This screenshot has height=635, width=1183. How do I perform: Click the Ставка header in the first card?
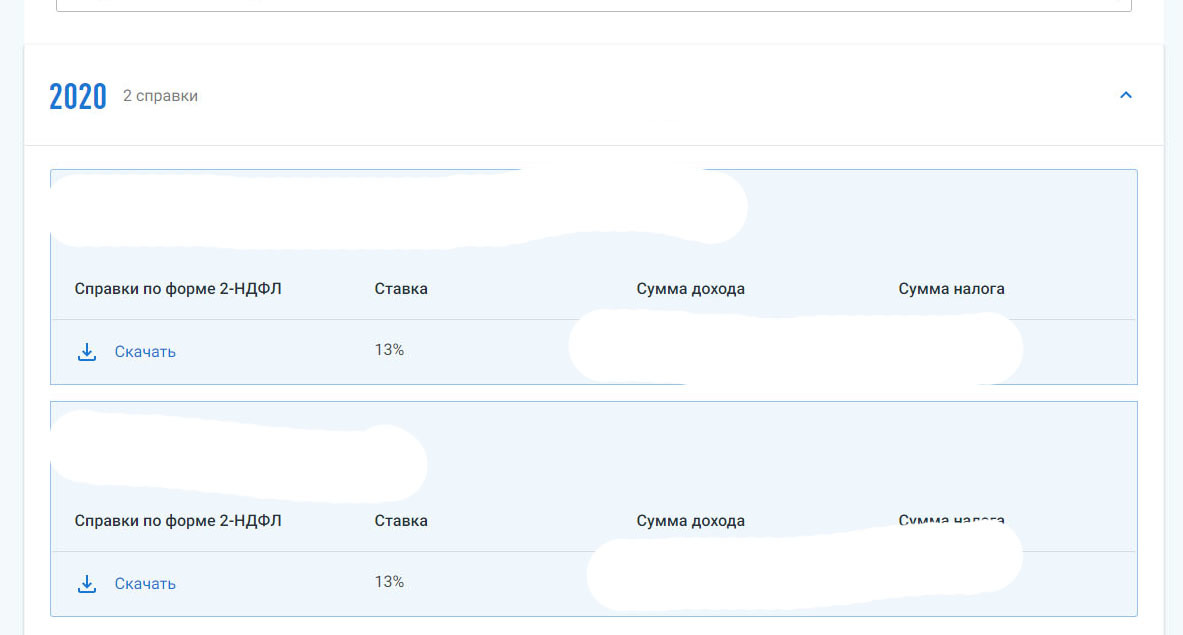click(x=401, y=289)
